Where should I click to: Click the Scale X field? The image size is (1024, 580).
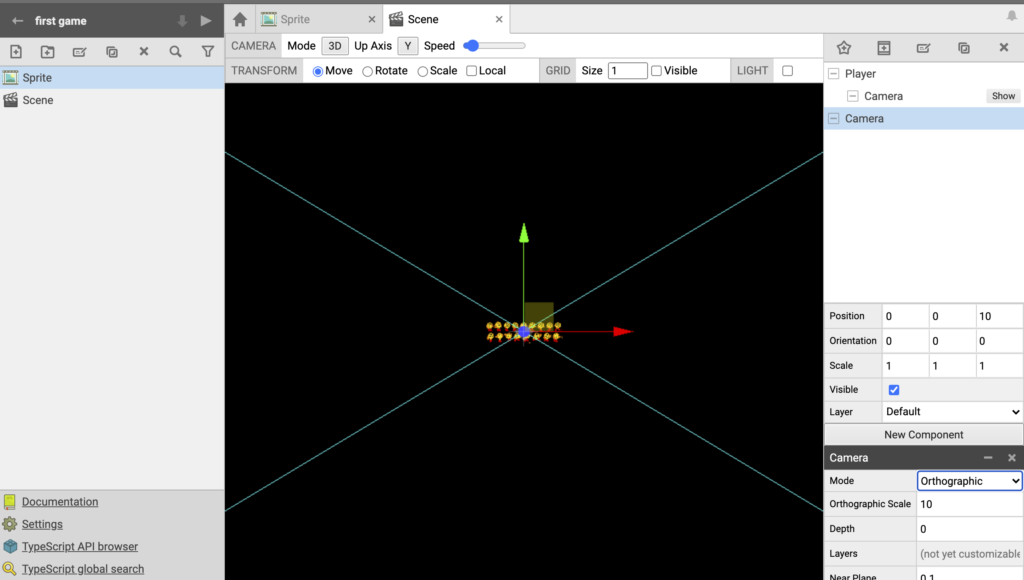pyautogui.click(x=906, y=366)
